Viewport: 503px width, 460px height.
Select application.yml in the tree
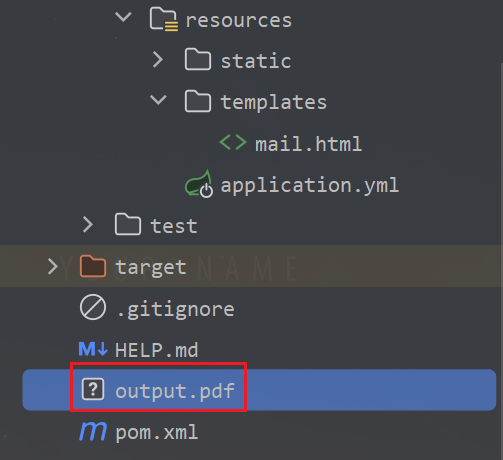pos(310,185)
